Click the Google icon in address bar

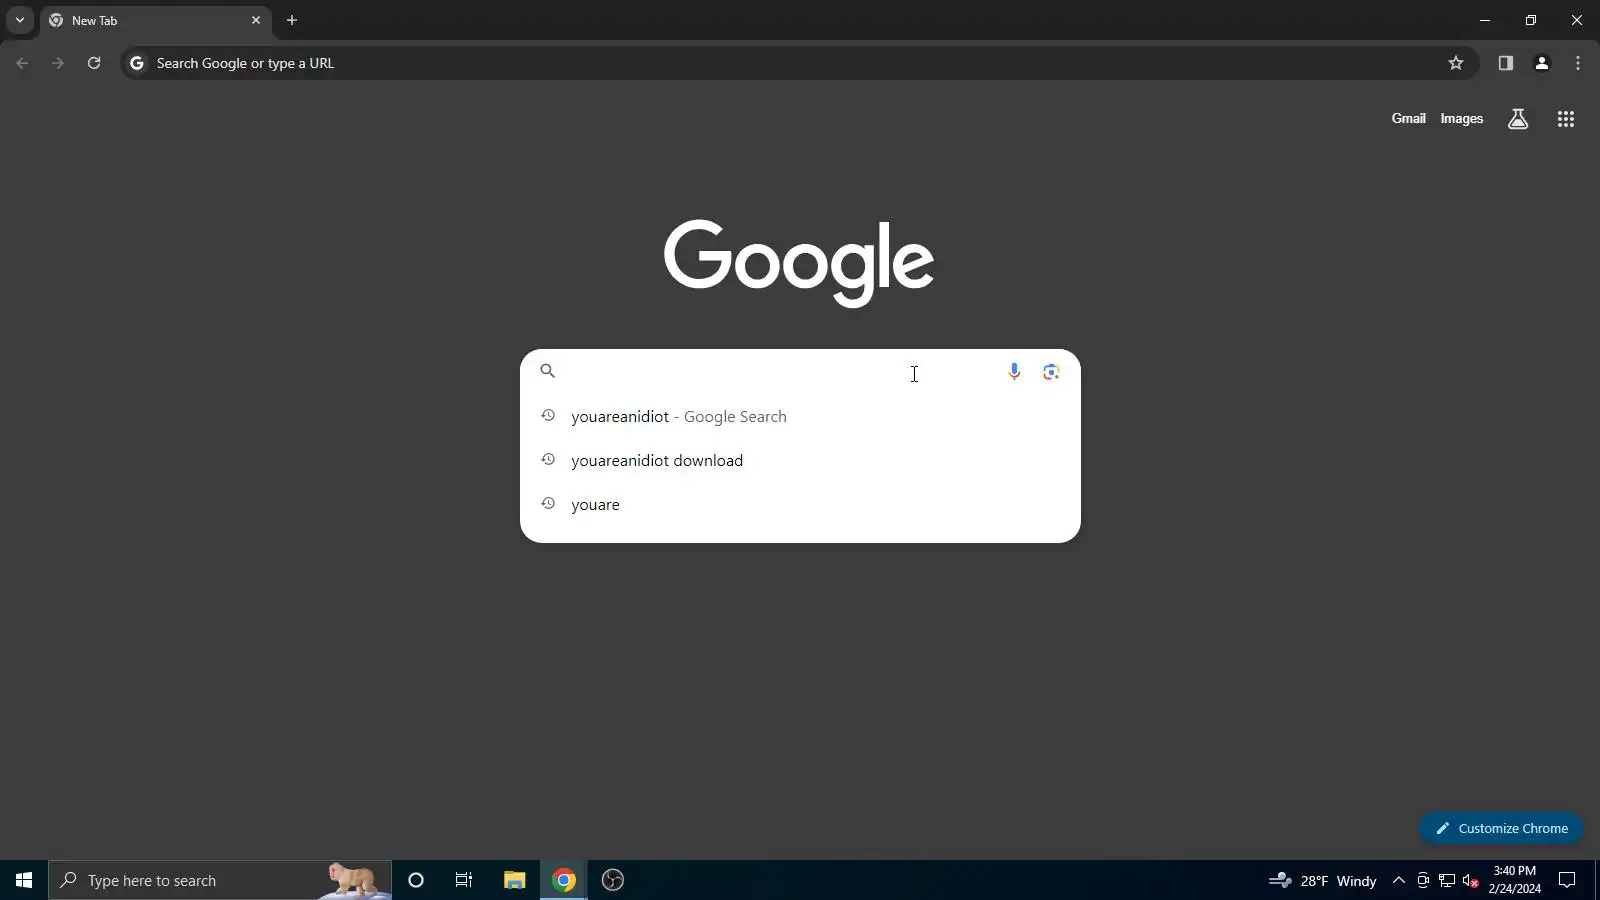point(137,63)
